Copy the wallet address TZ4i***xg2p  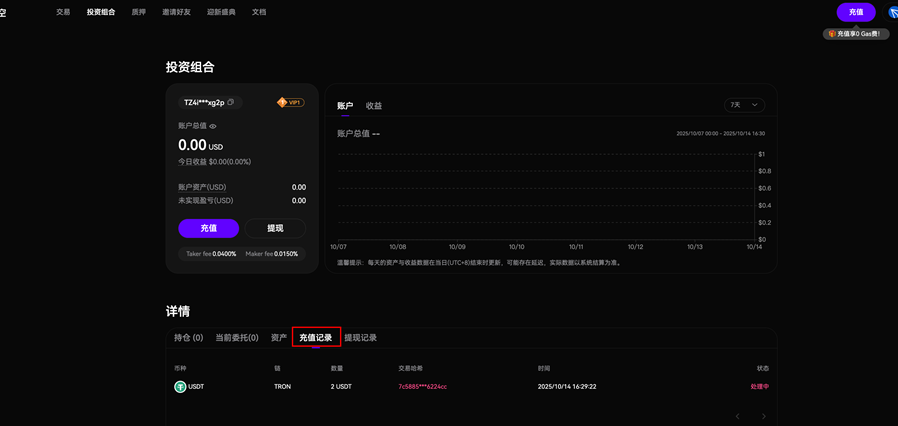(231, 102)
